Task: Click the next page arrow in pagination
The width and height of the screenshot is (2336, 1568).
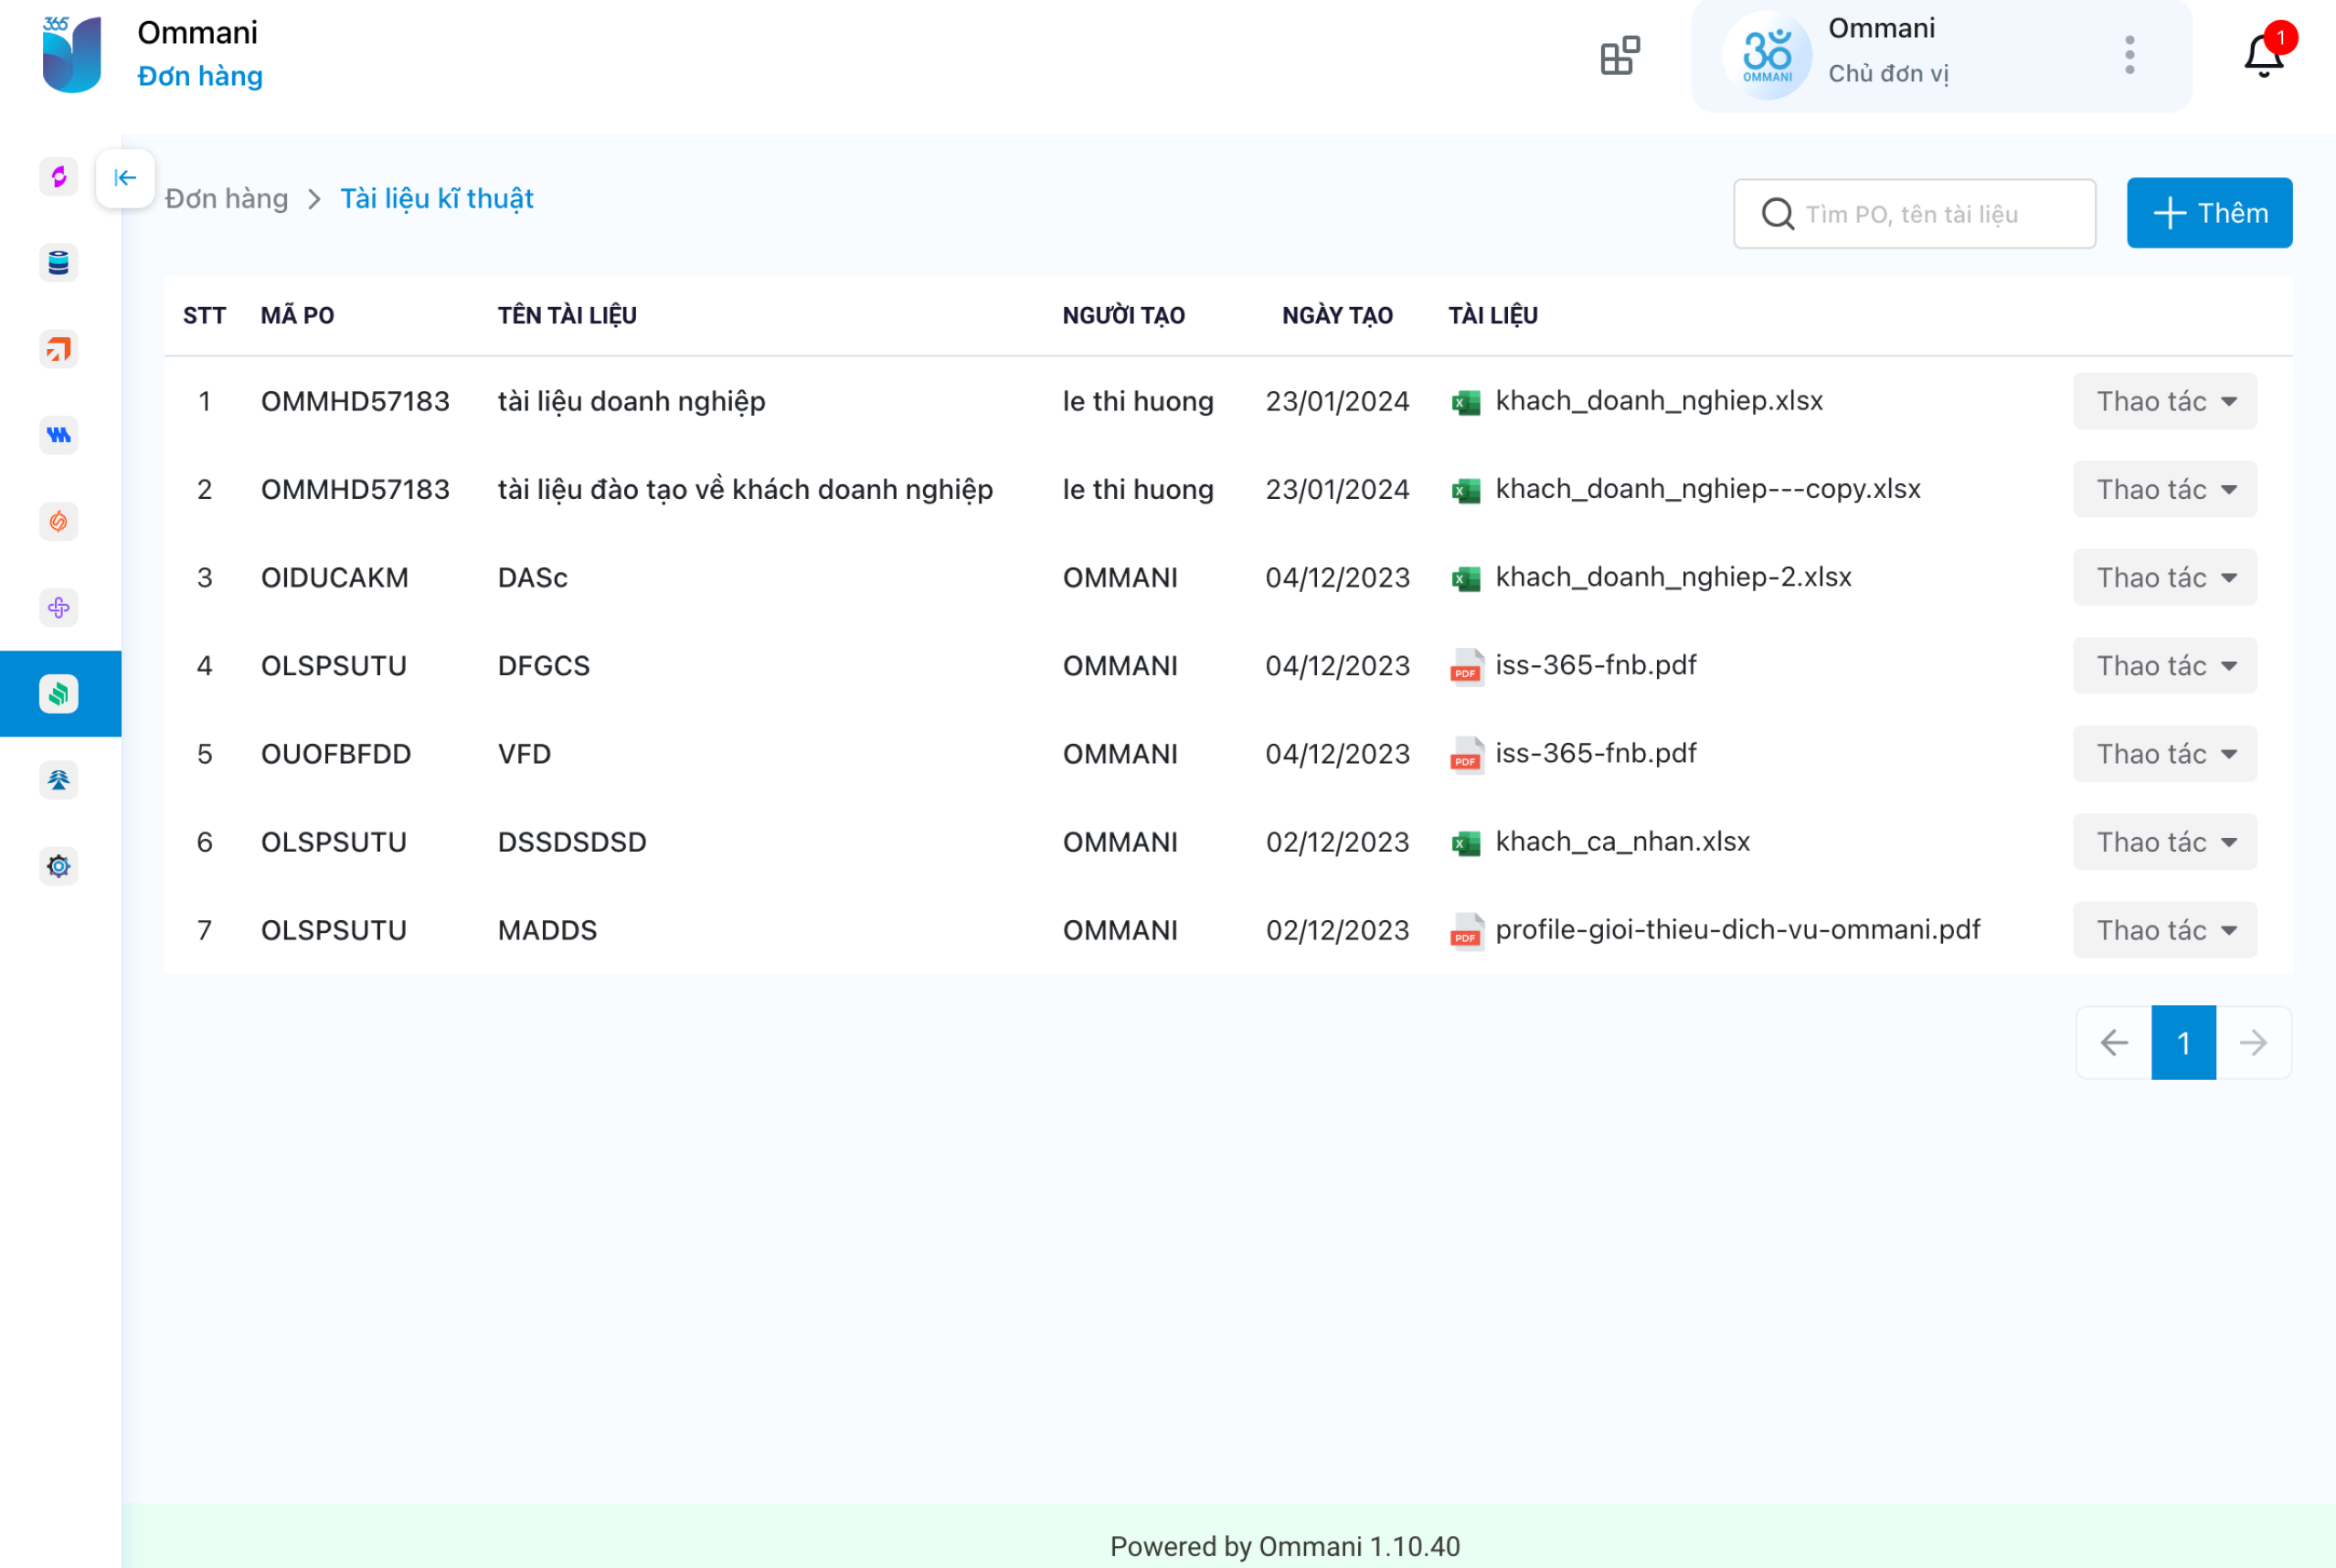Action: point(2252,1043)
